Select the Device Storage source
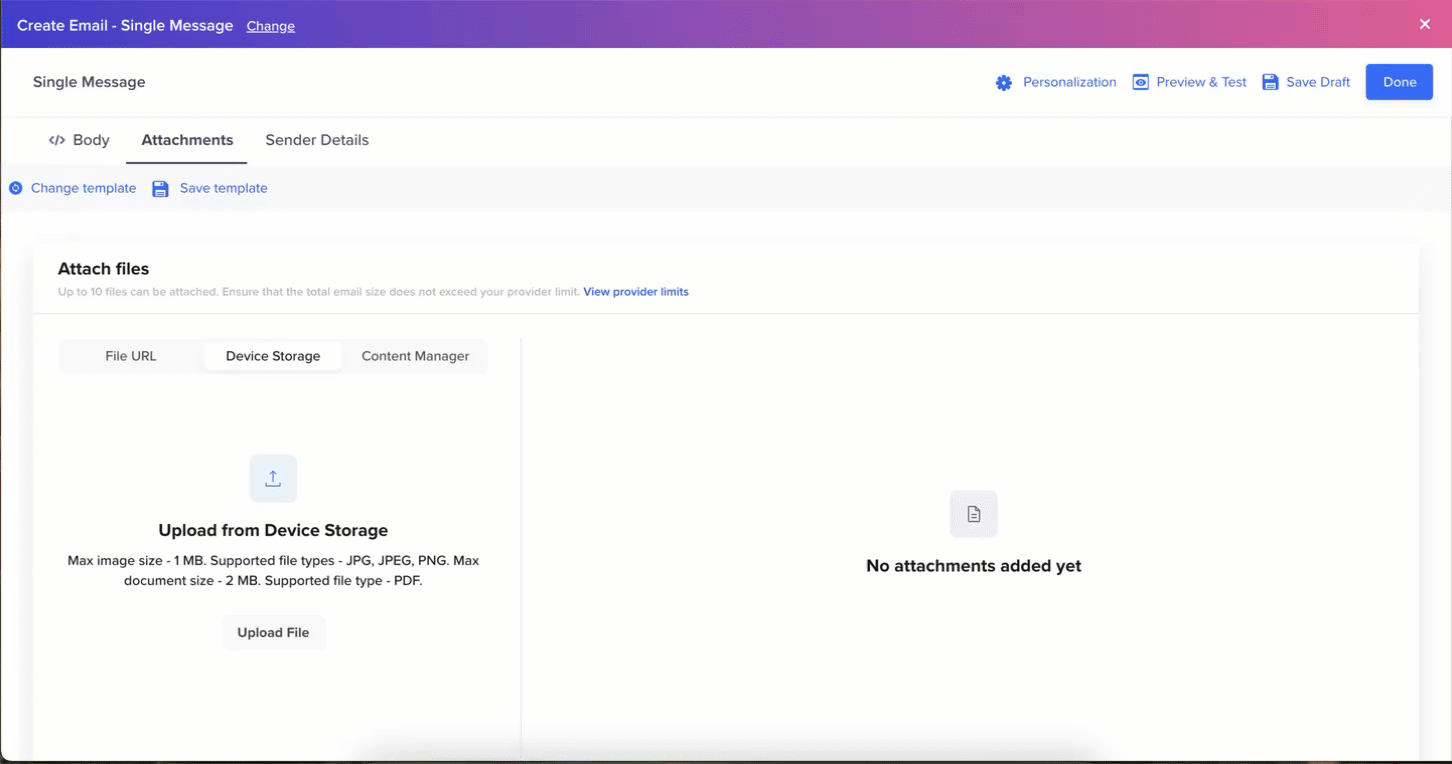The width and height of the screenshot is (1452, 764). click(x=273, y=355)
